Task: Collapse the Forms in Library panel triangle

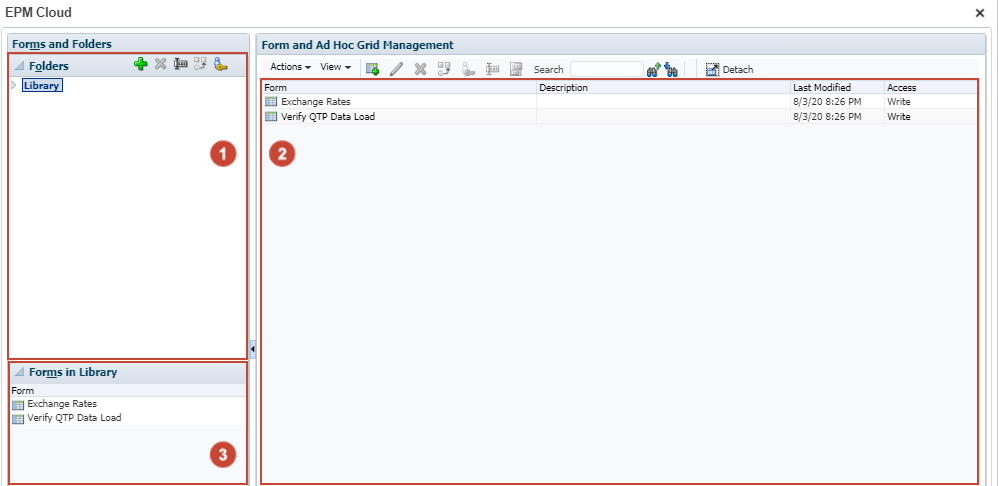Action: (18, 373)
